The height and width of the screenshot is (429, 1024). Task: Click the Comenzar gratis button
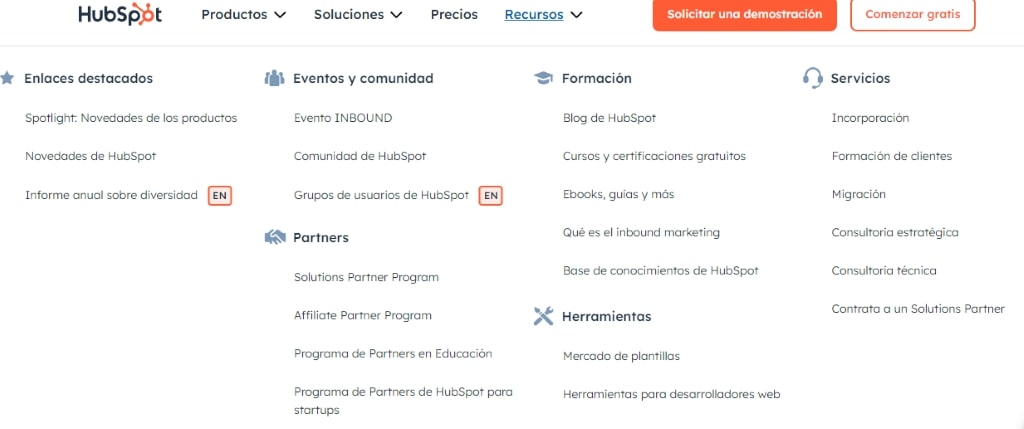913,14
